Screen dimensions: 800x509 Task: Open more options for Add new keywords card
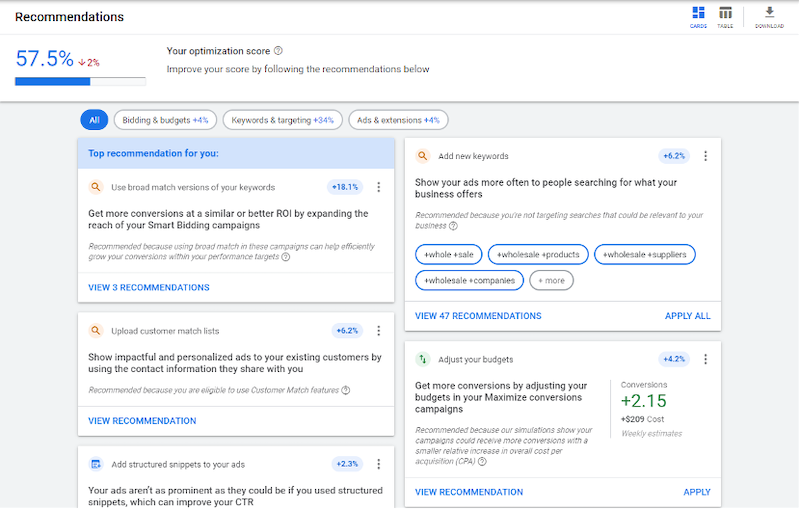[705, 156]
